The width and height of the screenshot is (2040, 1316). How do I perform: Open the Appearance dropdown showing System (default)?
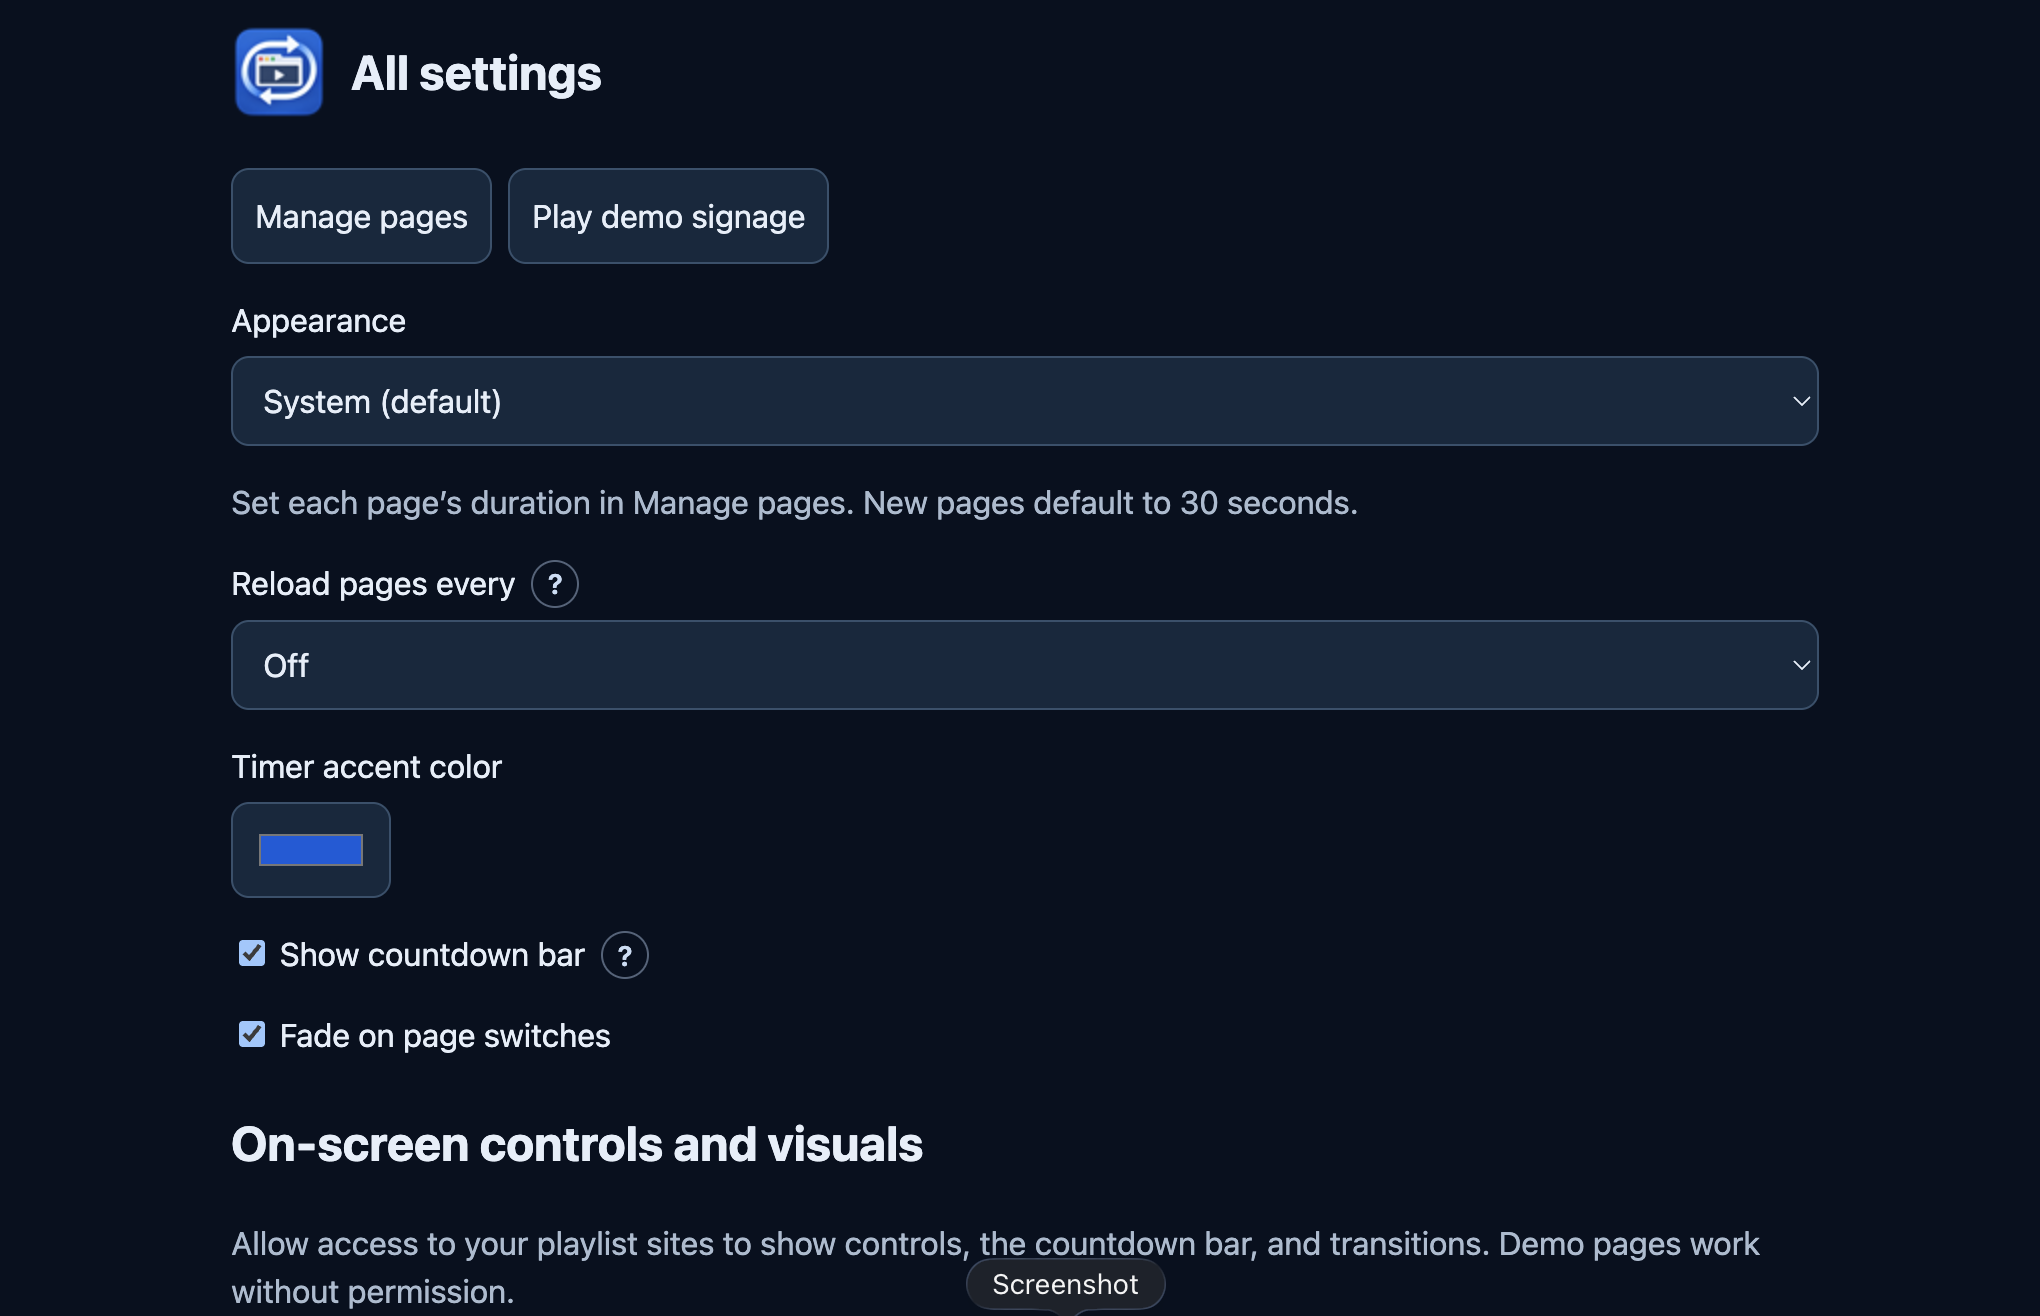point(1025,401)
